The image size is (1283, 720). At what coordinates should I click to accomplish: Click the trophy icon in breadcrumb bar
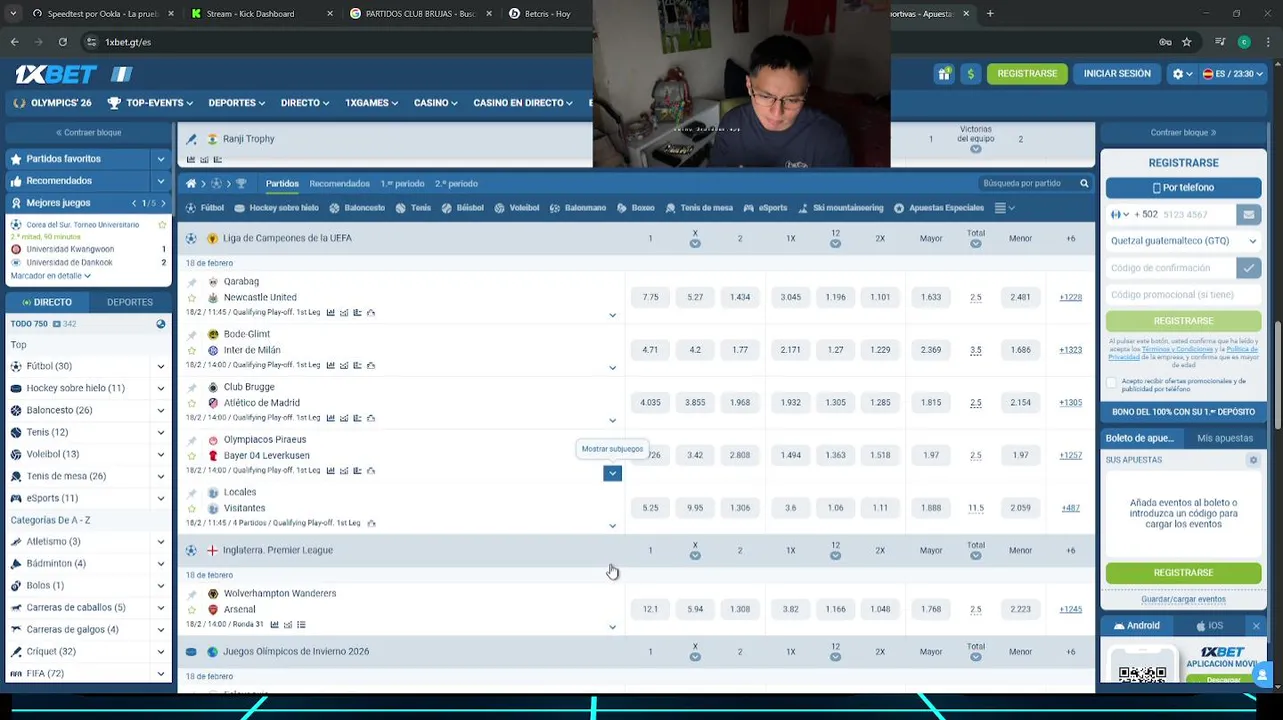(241, 184)
